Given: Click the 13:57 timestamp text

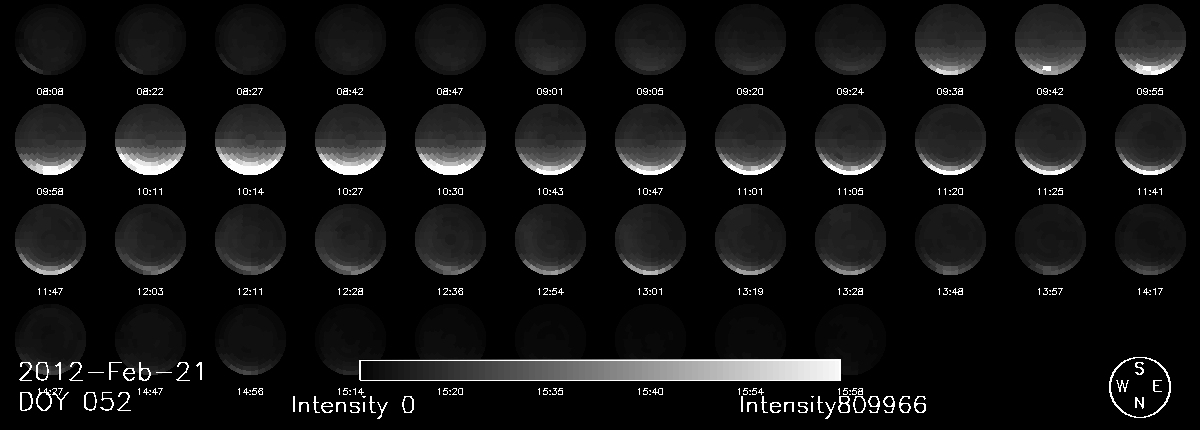Looking at the screenshot, I should pos(1050,290).
